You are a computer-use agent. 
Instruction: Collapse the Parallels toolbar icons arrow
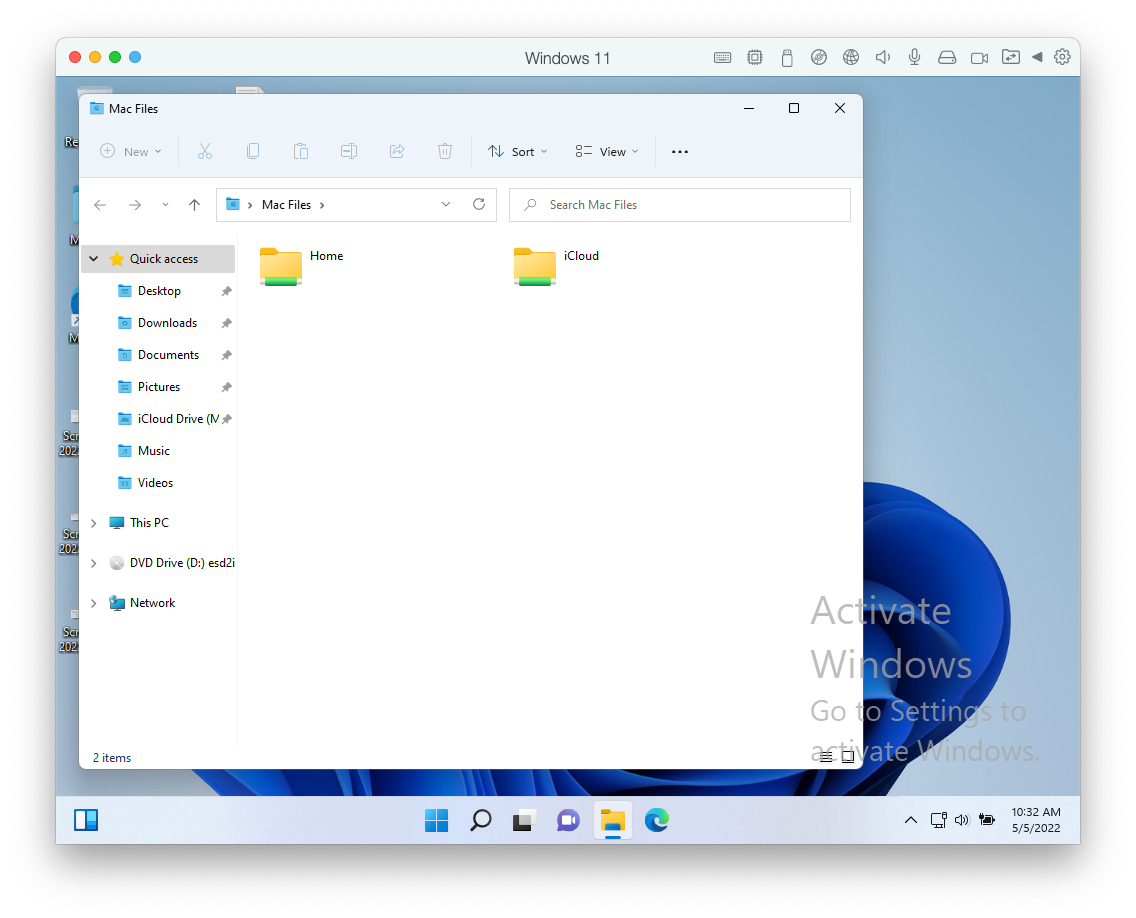1037,57
